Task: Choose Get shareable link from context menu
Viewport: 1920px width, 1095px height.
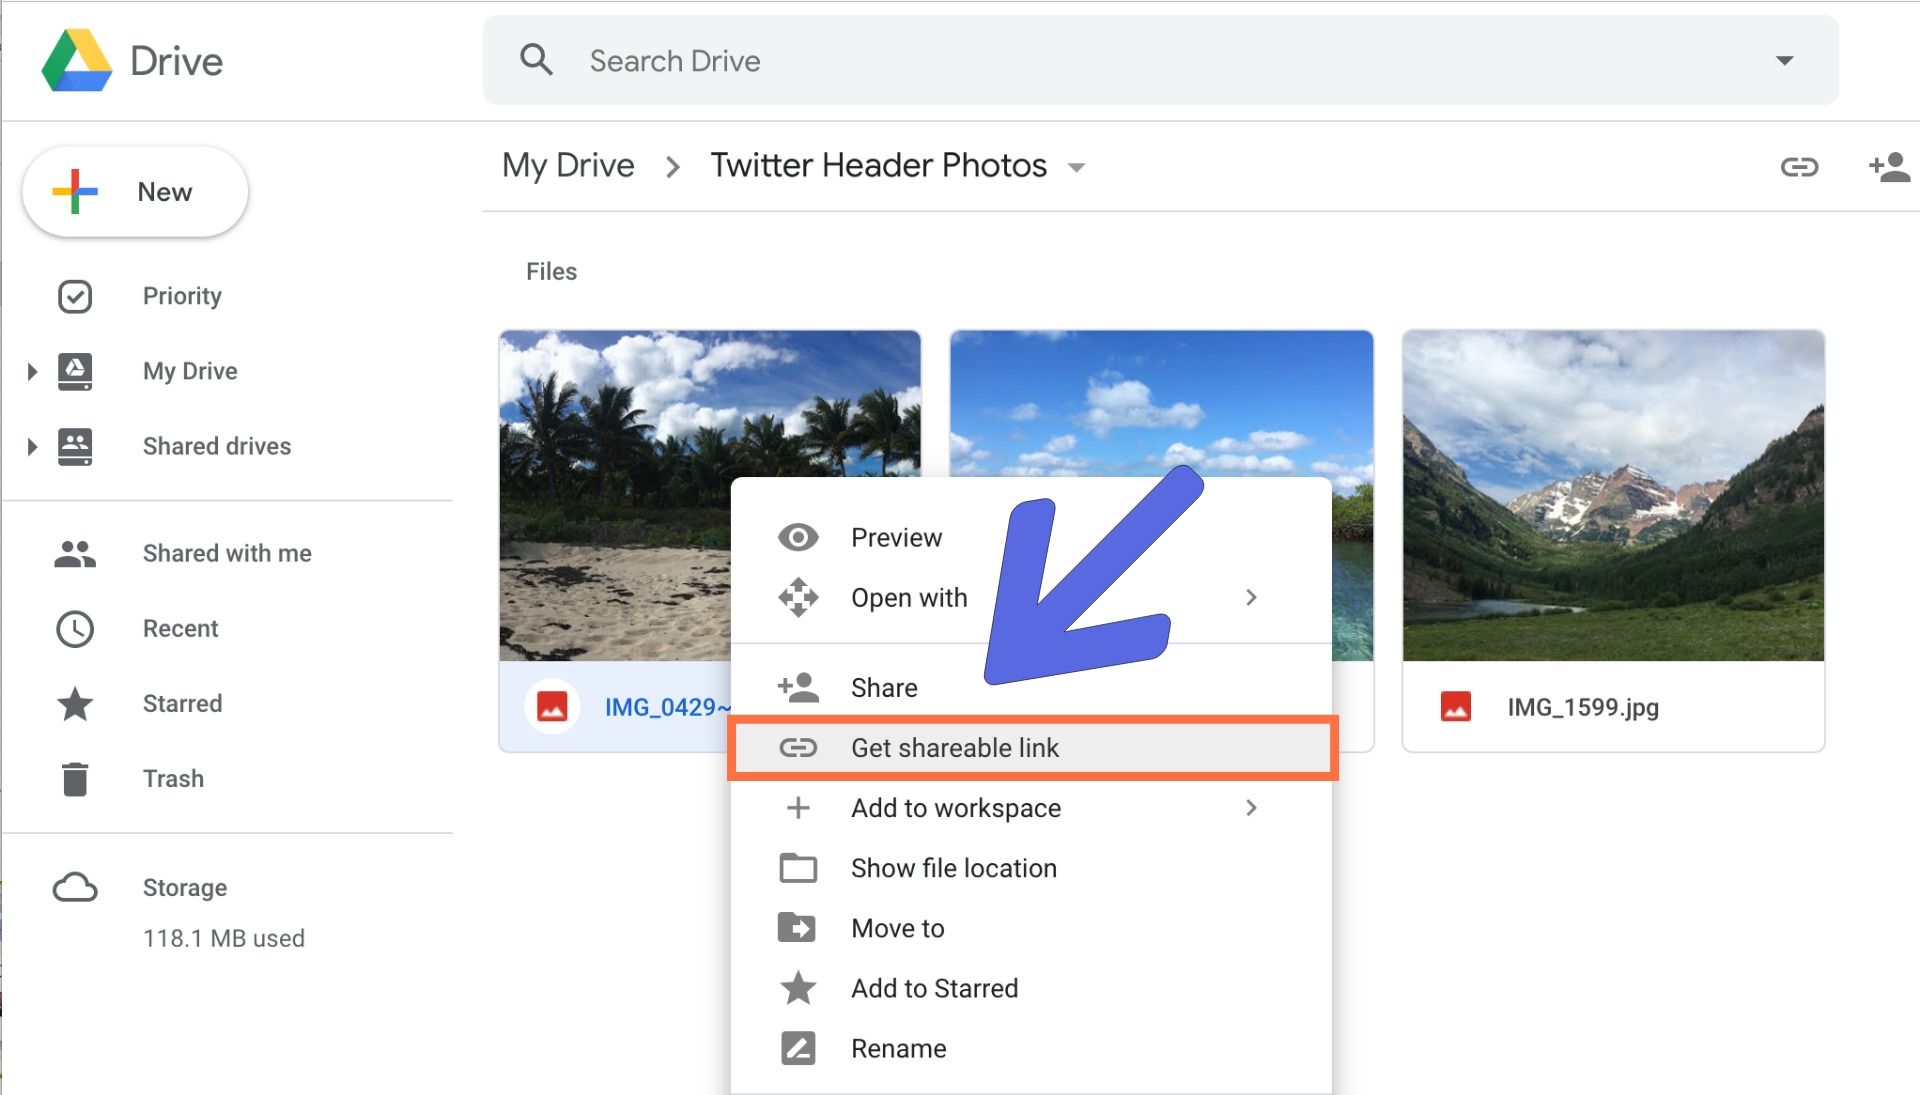Action: 954,748
